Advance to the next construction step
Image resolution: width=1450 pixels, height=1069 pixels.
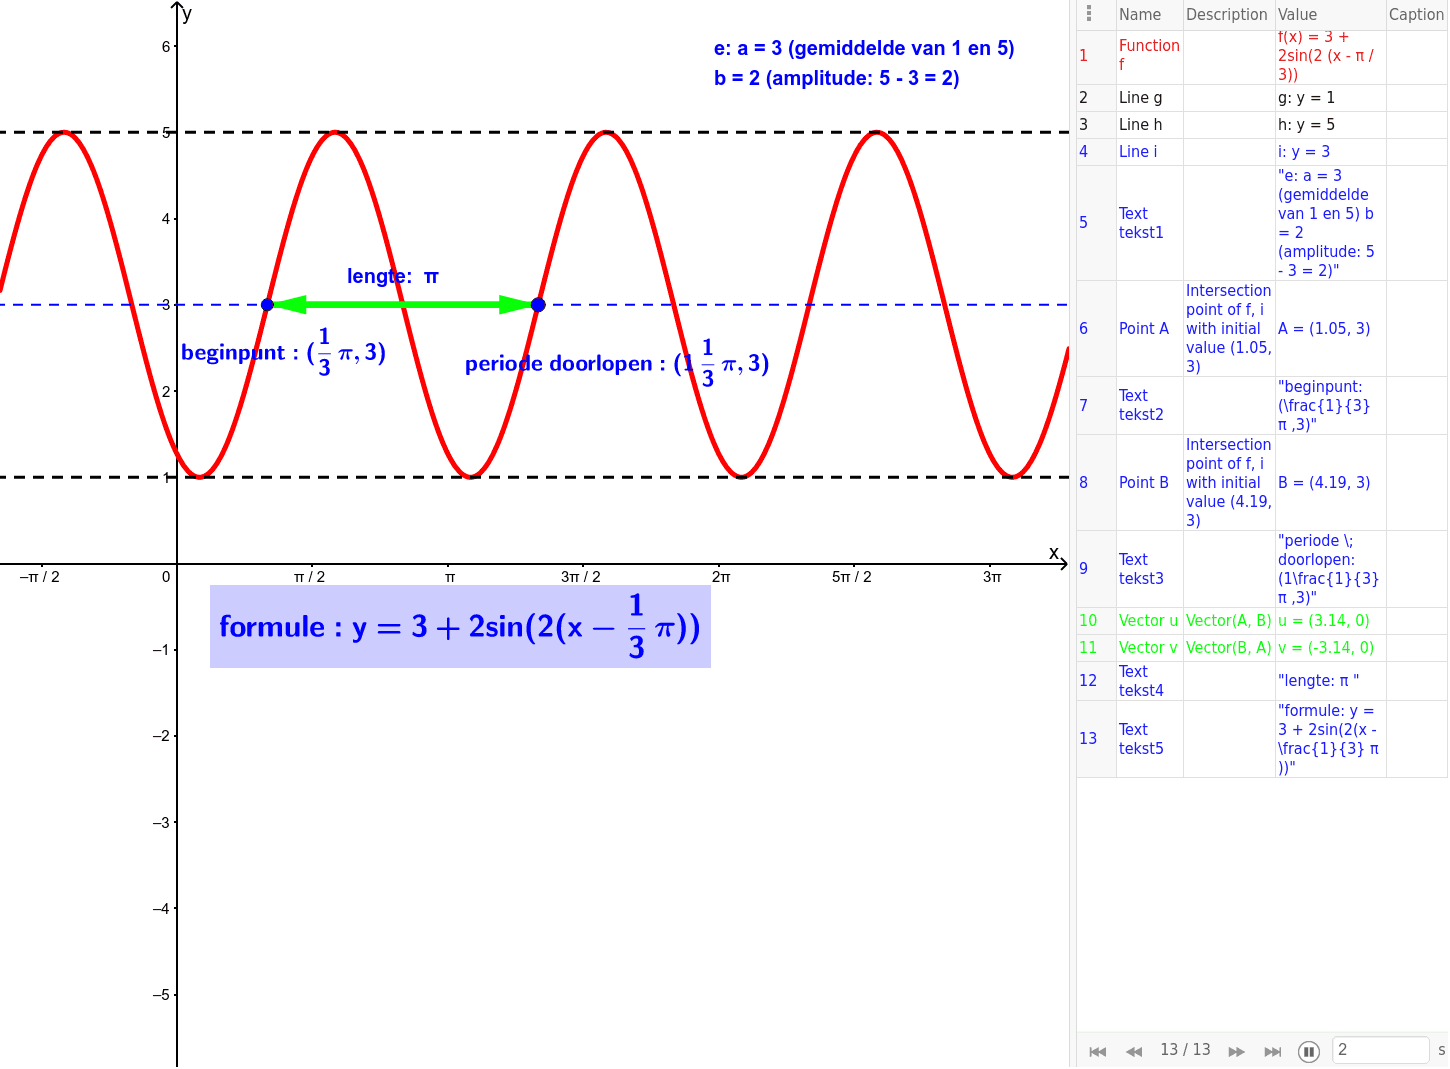1237,1051
